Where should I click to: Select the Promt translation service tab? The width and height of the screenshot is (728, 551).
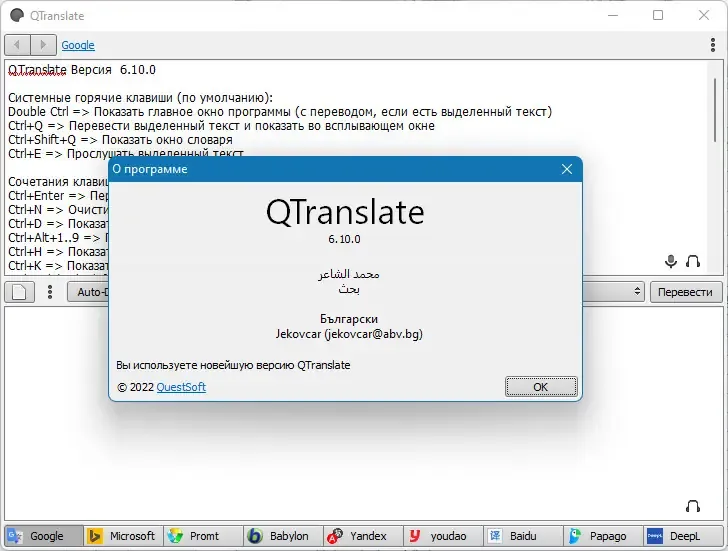point(203,536)
